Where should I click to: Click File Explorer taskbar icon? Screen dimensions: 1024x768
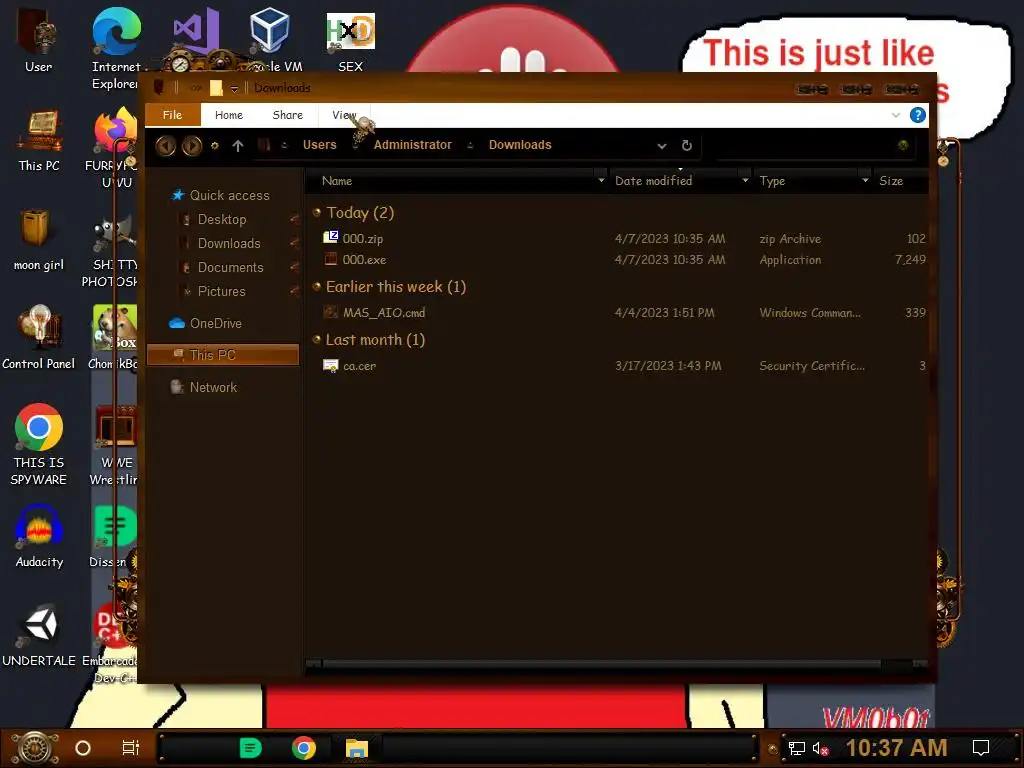pyautogui.click(x=357, y=748)
